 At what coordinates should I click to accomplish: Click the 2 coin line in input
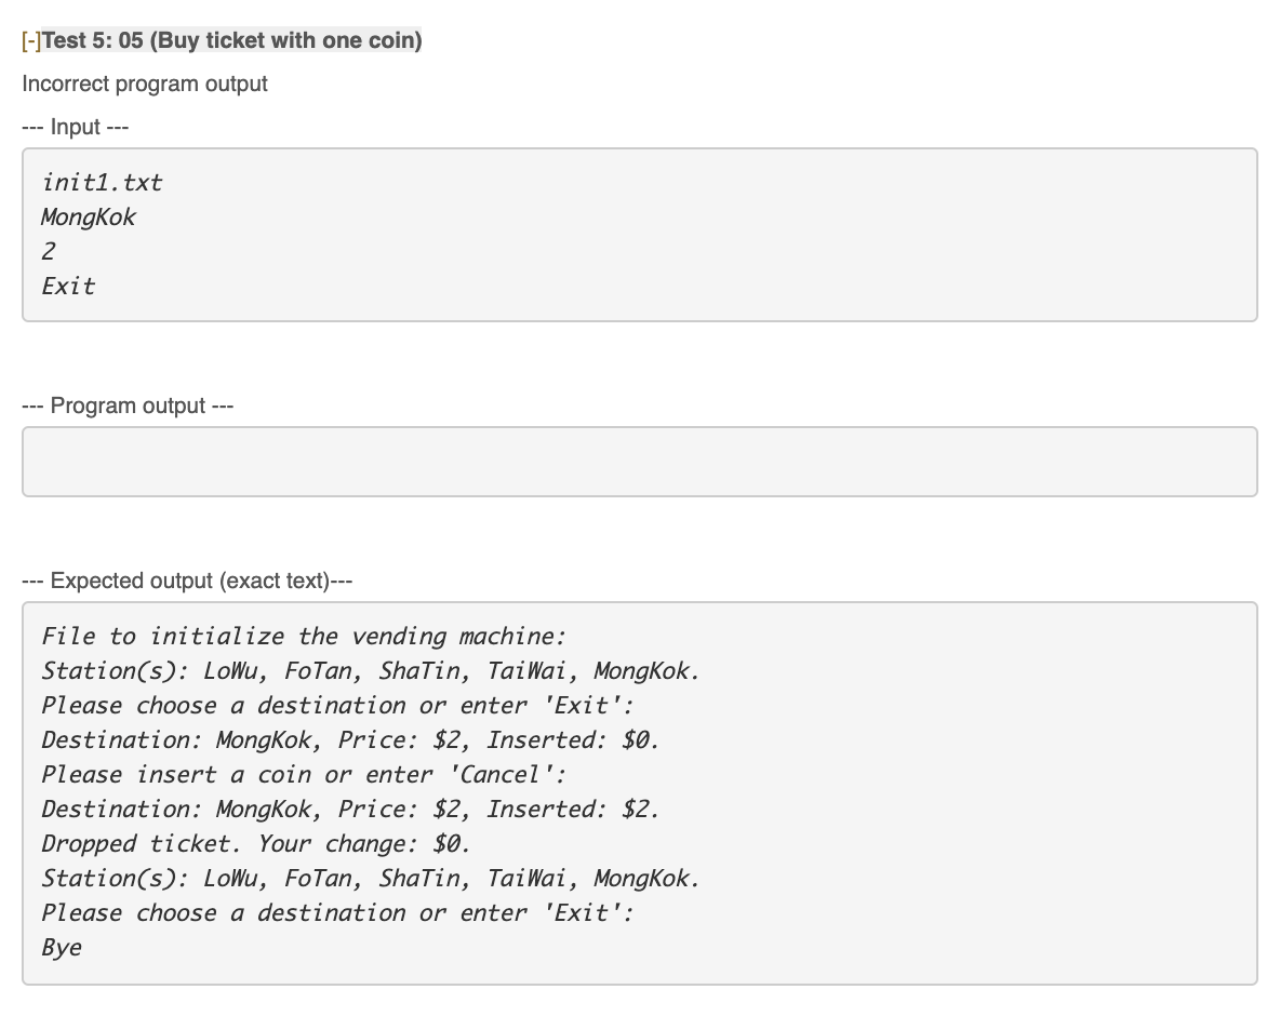(x=48, y=252)
